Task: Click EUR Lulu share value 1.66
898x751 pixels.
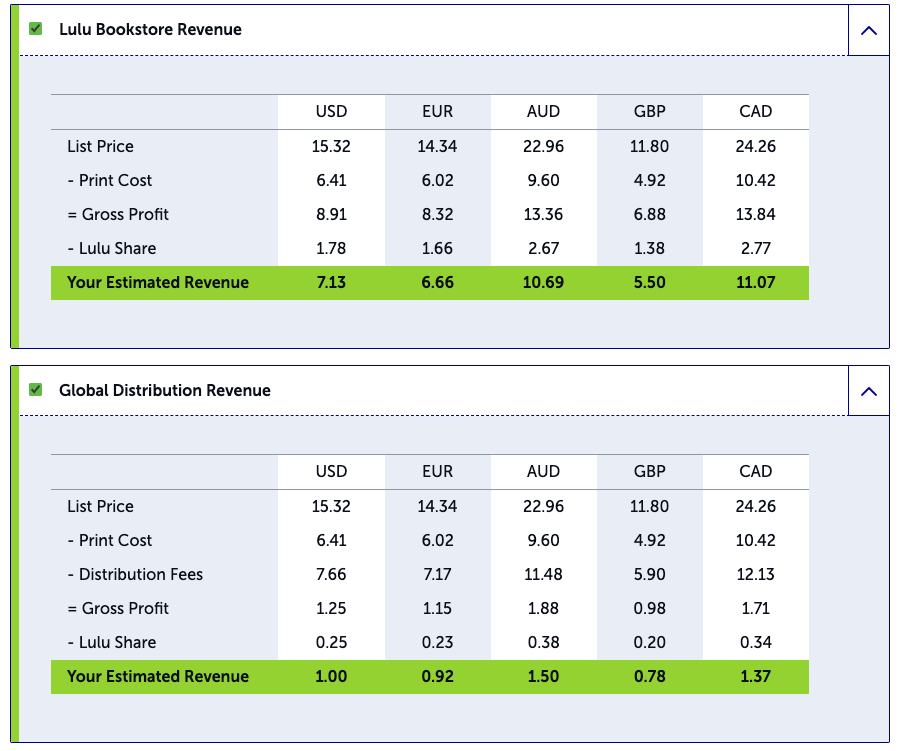Action: click(x=438, y=248)
